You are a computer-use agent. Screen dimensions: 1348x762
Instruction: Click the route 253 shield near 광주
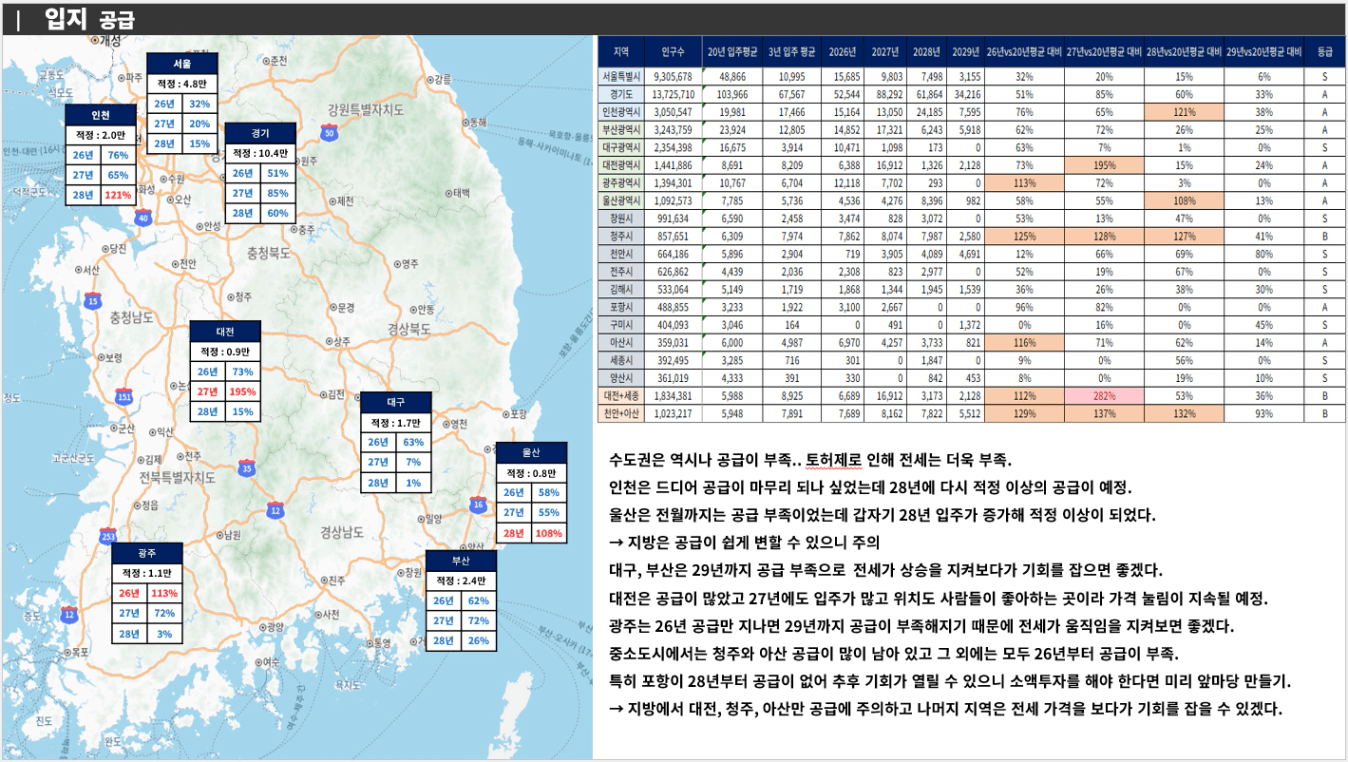pyautogui.click(x=108, y=537)
